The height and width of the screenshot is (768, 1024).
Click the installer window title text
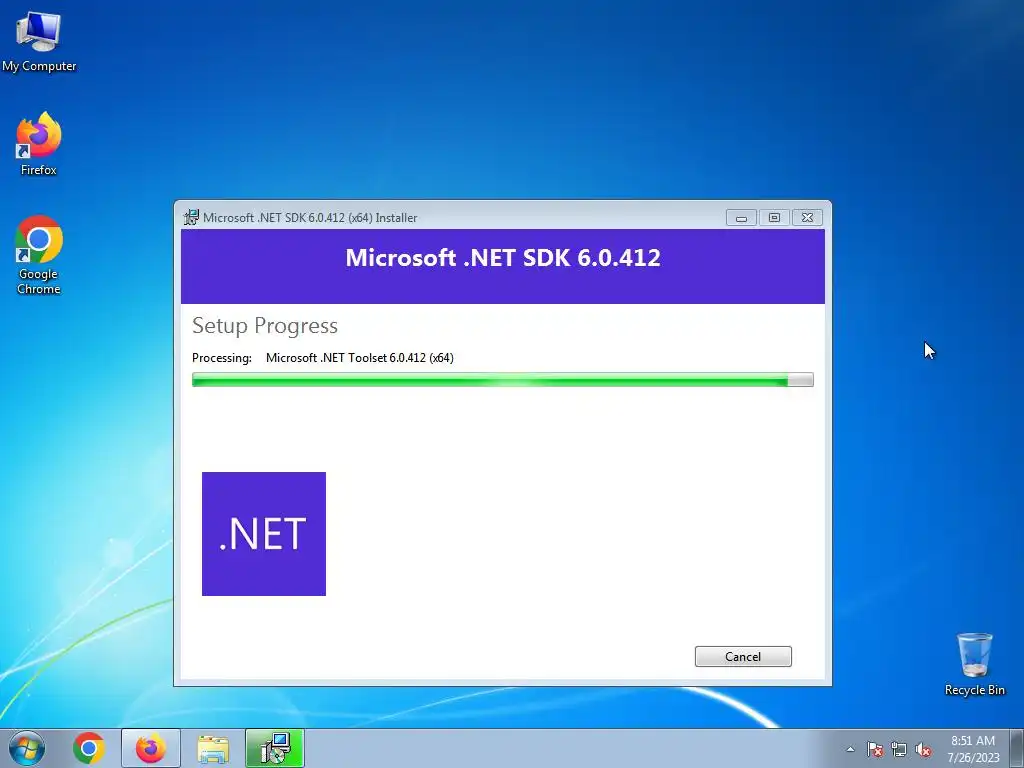pyautogui.click(x=310, y=217)
